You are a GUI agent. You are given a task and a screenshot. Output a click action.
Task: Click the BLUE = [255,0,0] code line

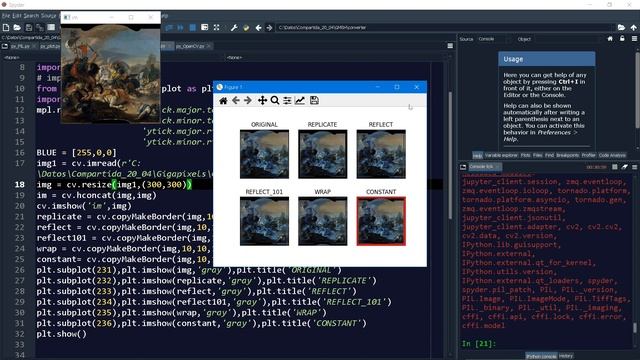coord(76,153)
